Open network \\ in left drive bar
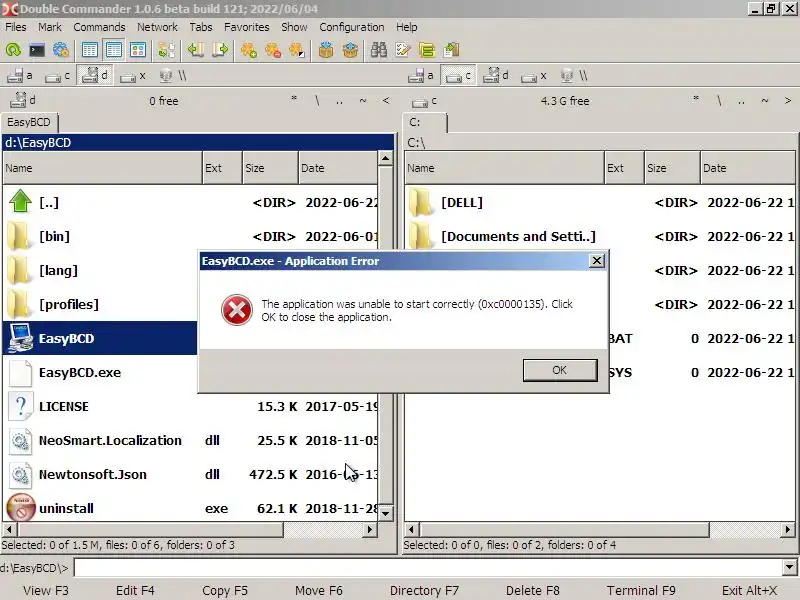 pyautogui.click(x=172, y=76)
